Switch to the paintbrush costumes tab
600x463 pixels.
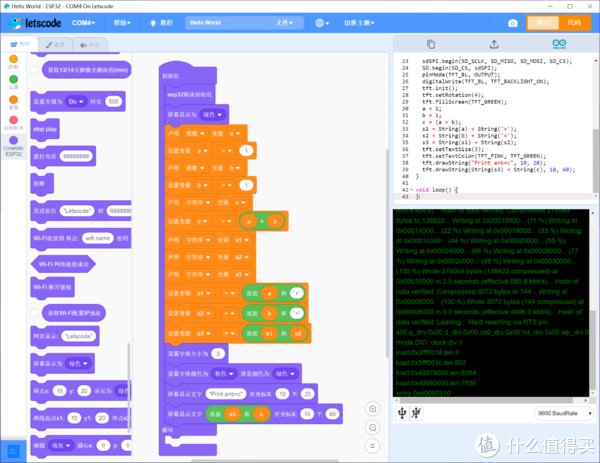[55, 45]
